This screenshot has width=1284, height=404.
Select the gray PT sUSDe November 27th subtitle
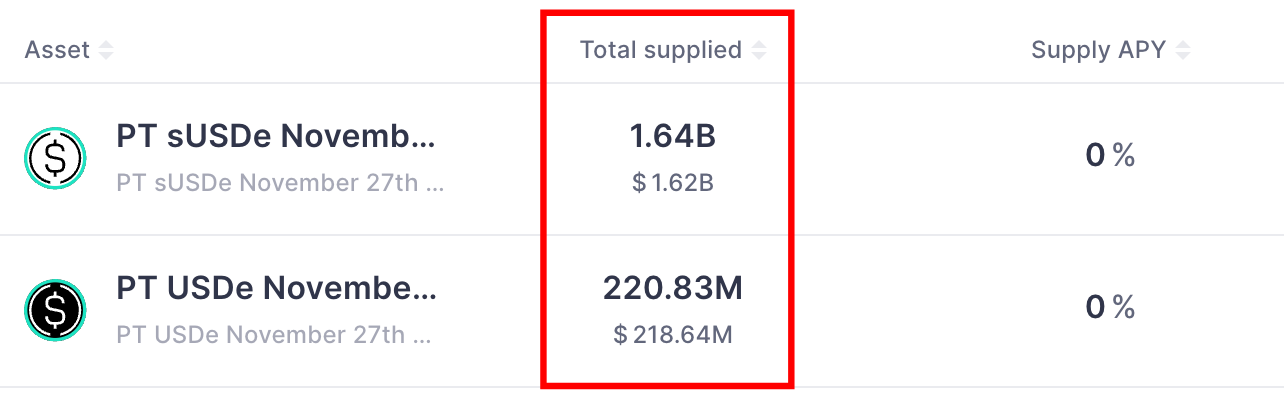pyautogui.click(x=280, y=183)
